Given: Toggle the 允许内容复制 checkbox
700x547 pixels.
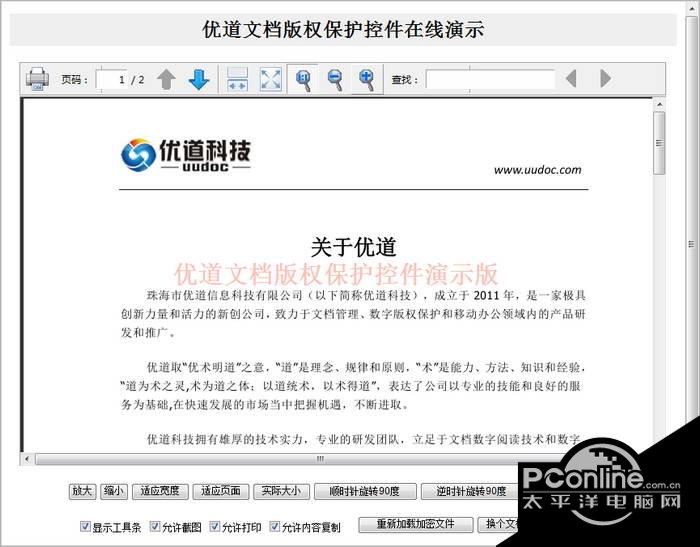Looking at the screenshot, I should pos(275,526).
